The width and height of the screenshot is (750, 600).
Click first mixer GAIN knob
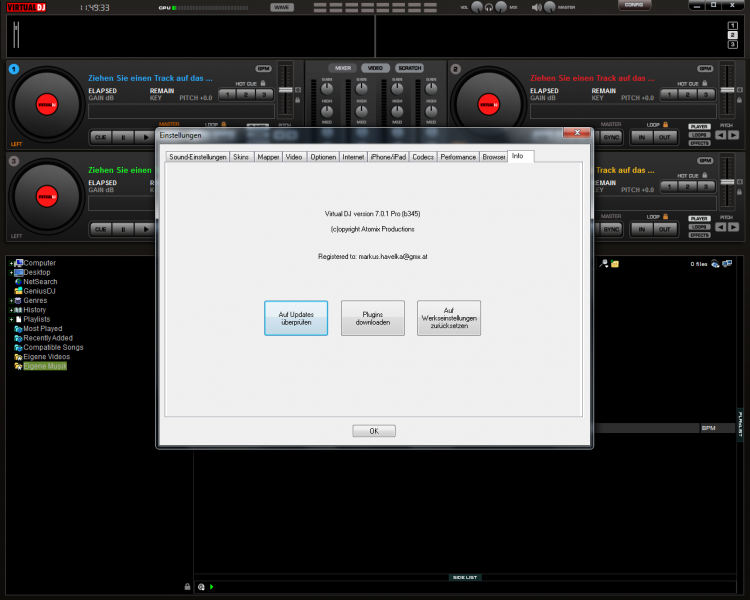[x=327, y=89]
